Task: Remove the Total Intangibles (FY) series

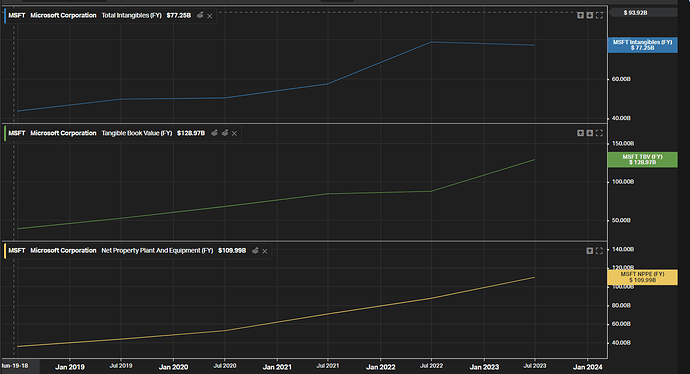Action: pyautogui.click(x=210, y=16)
